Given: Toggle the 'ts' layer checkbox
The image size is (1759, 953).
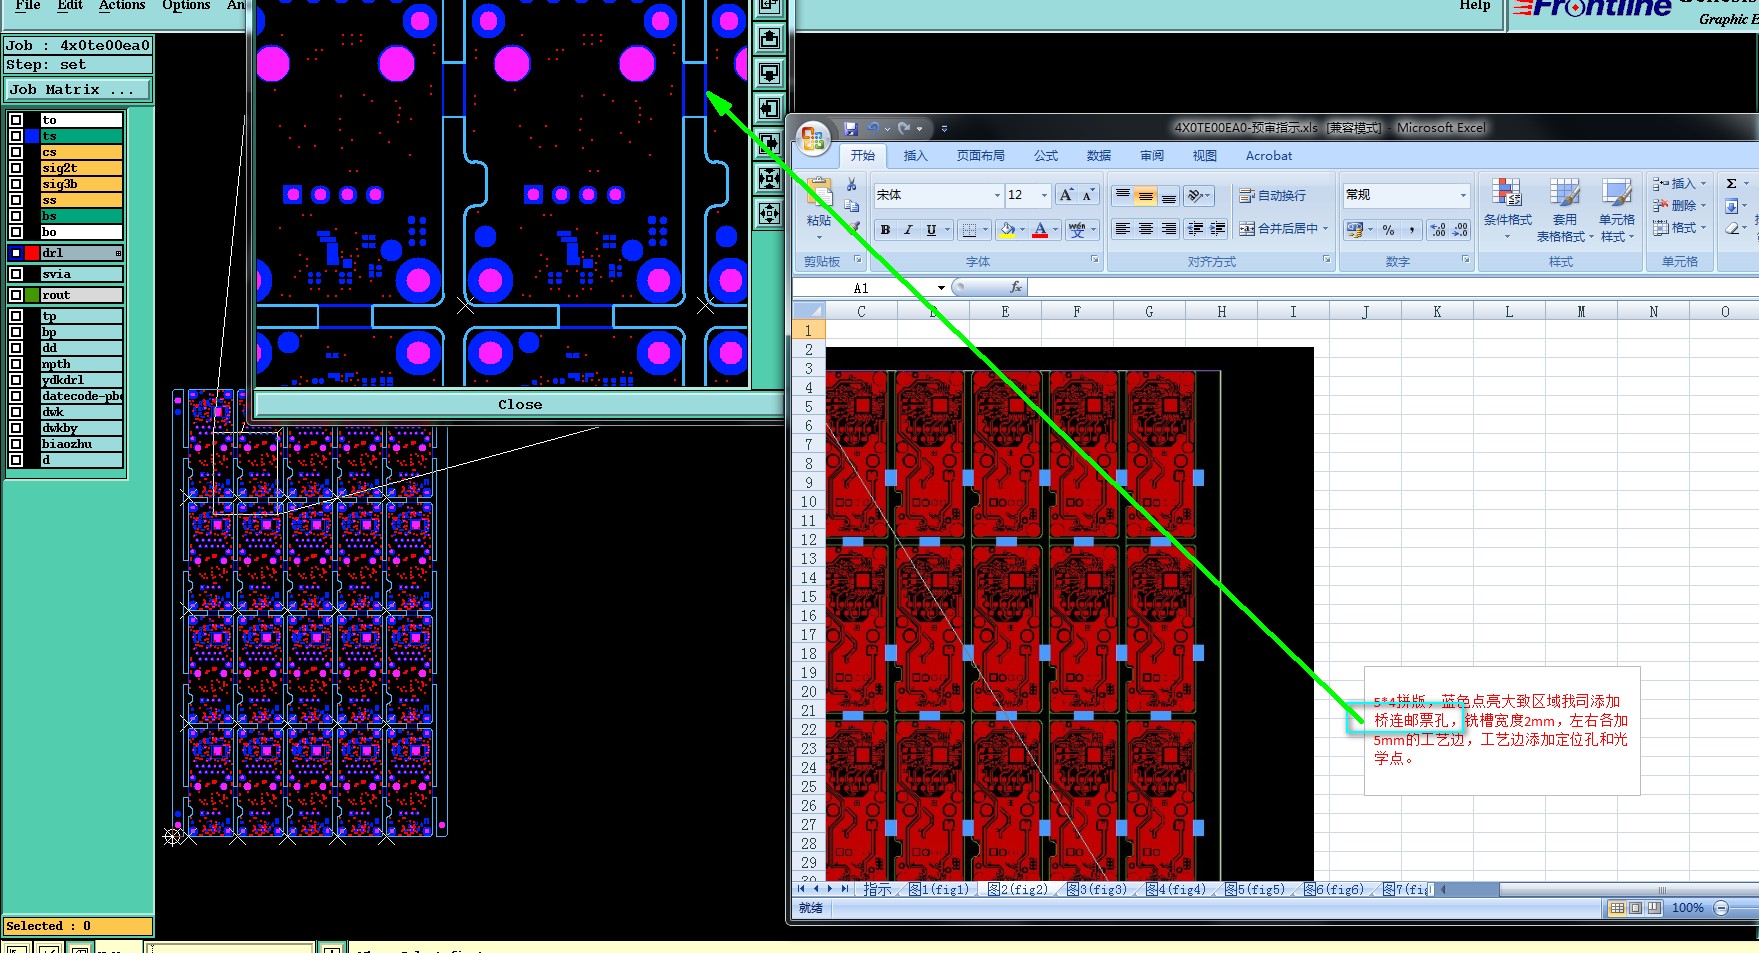Looking at the screenshot, I should (16, 136).
